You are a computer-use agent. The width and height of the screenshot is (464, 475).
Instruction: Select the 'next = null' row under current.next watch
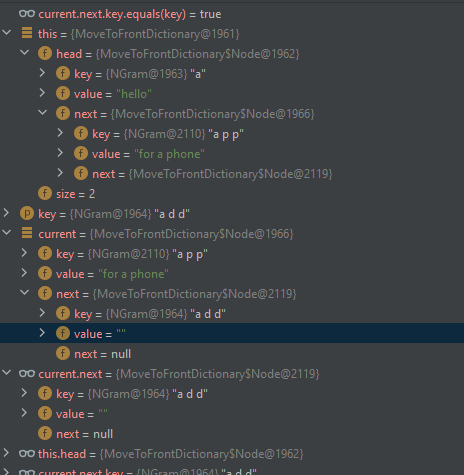coord(232,434)
